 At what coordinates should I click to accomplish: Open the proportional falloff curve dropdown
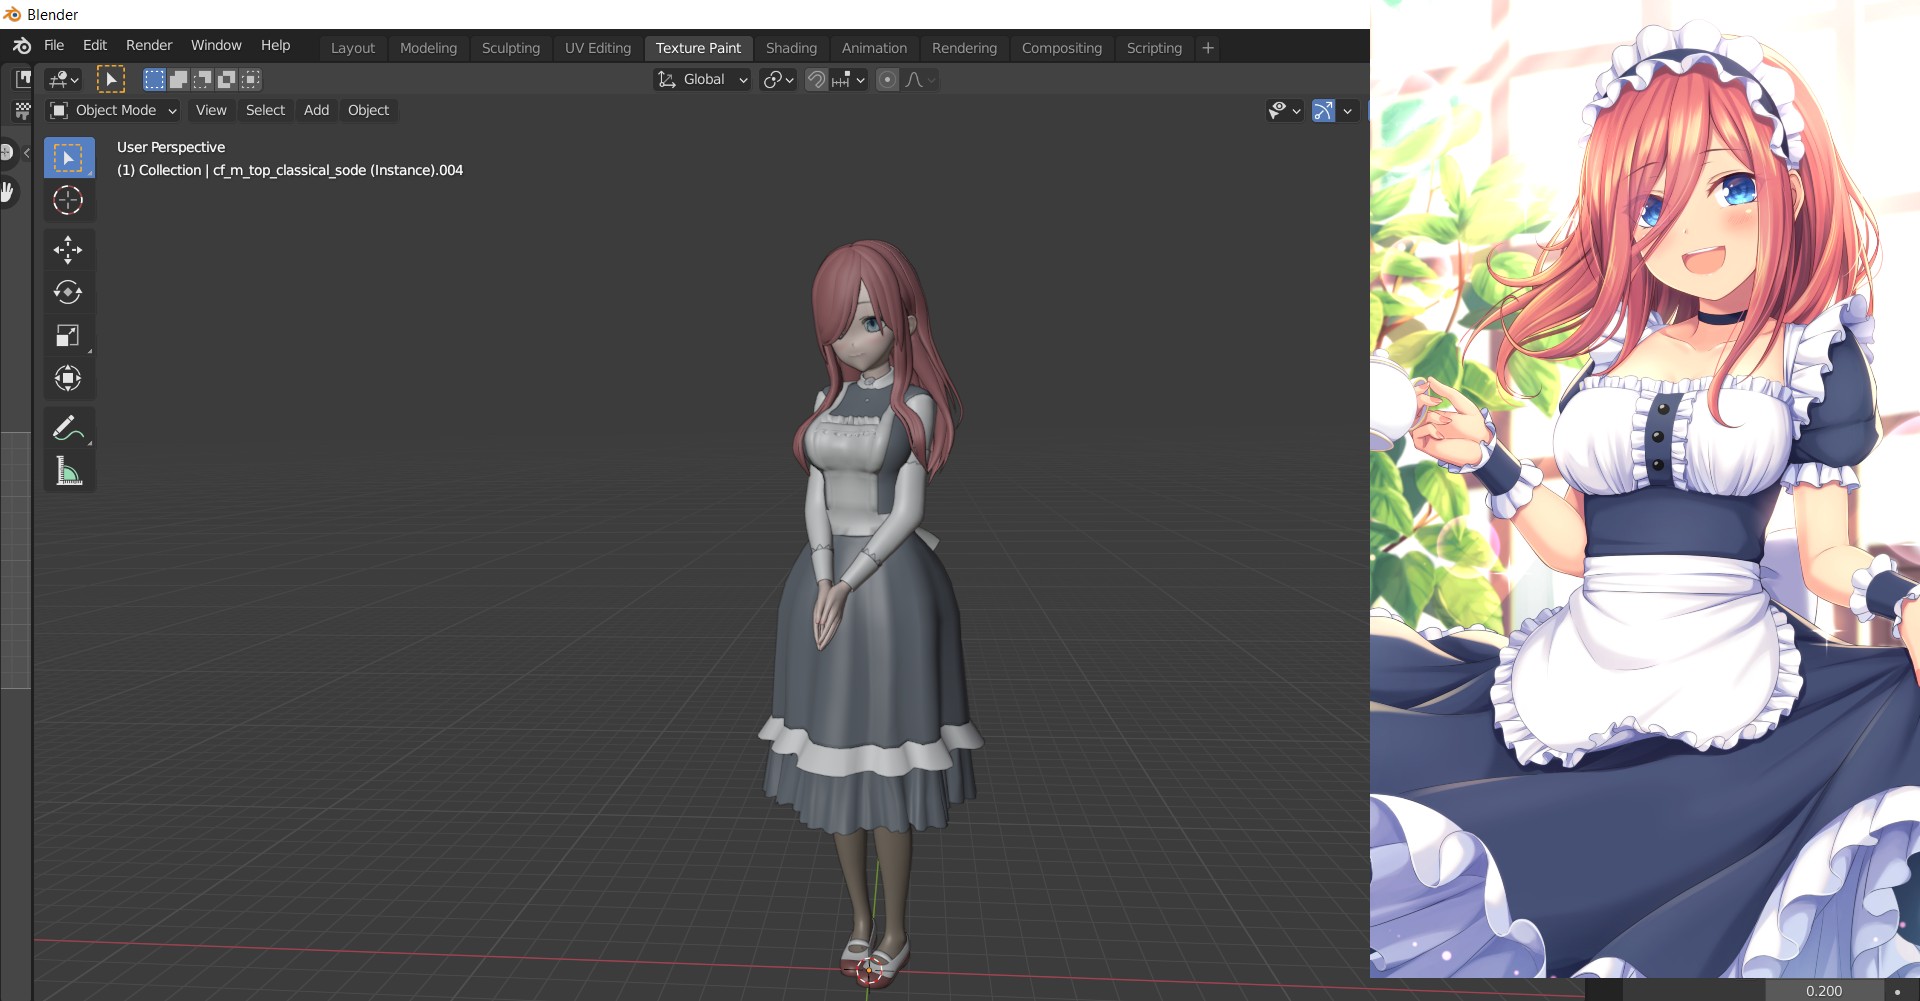[x=920, y=79]
